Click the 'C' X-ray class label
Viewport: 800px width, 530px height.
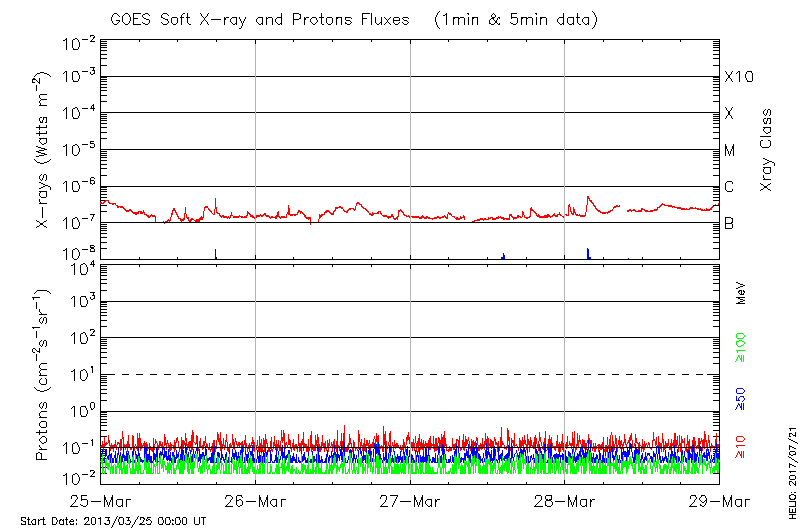pyautogui.click(x=729, y=187)
